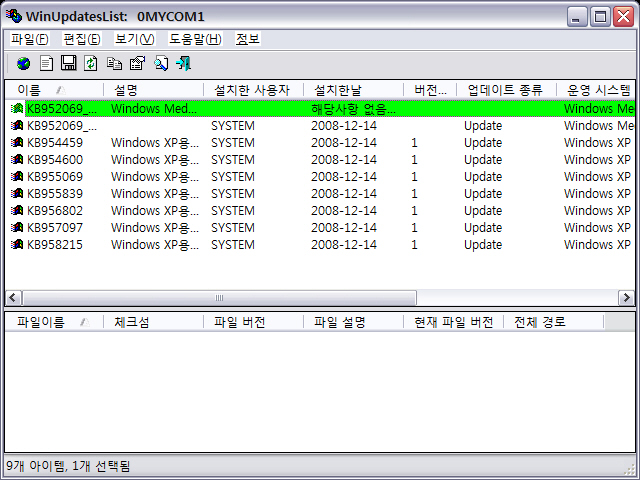Sort lower pane by 파일이름 header
This screenshot has height=480, width=640.
(x=54, y=322)
